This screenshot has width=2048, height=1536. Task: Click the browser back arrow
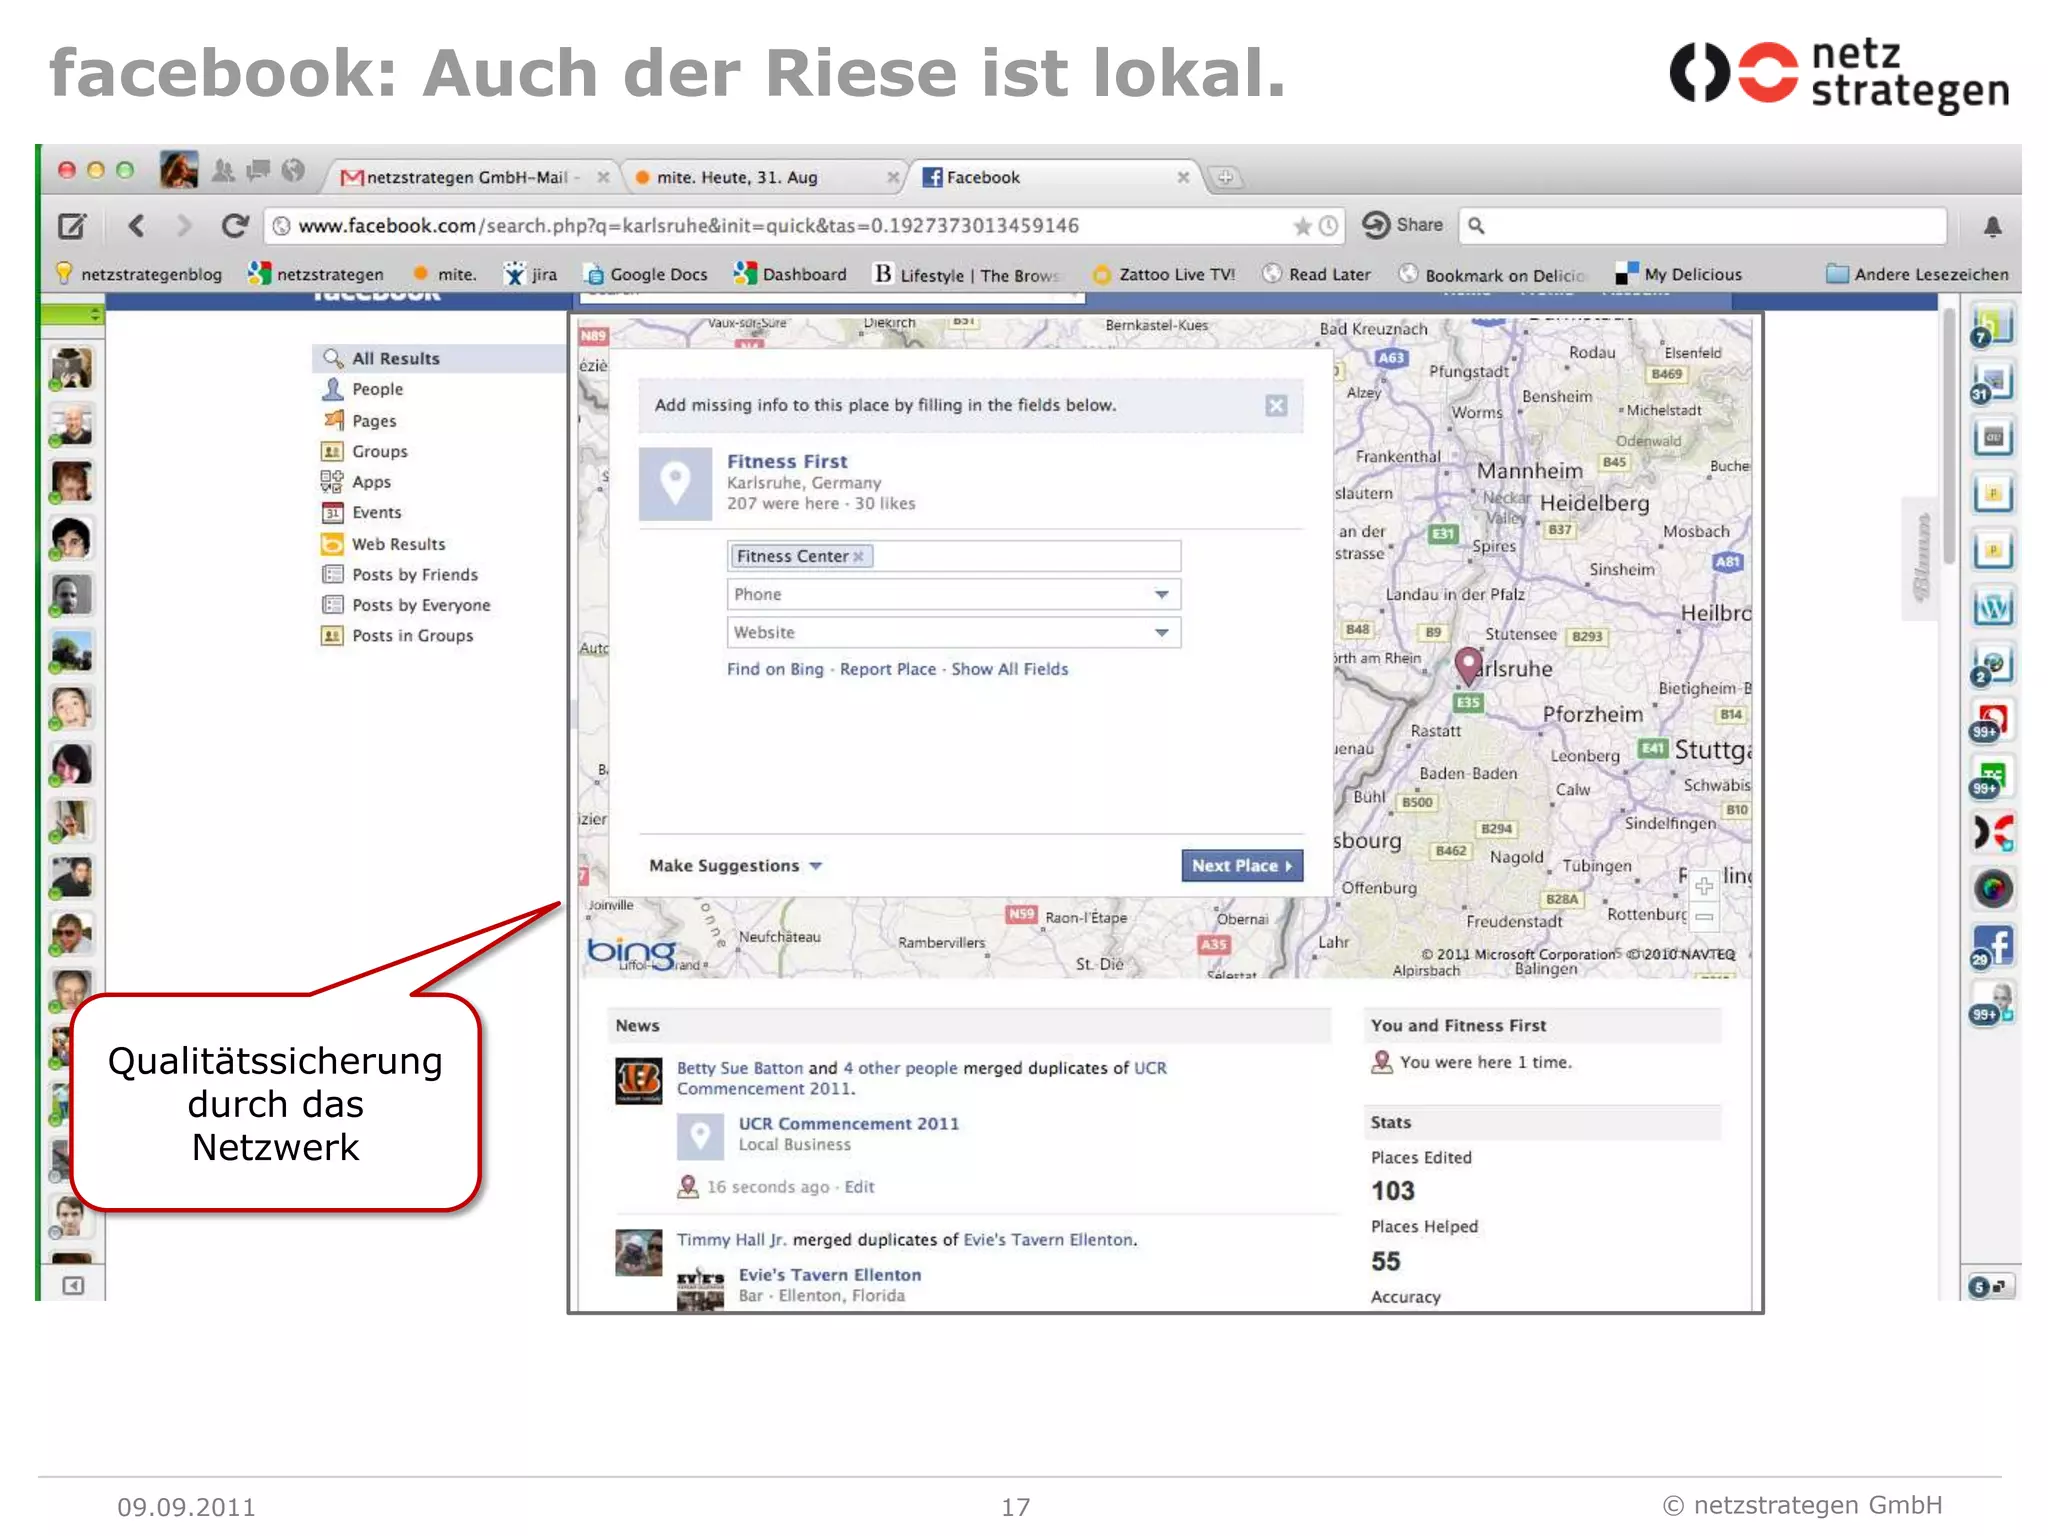[x=138, y=226]
